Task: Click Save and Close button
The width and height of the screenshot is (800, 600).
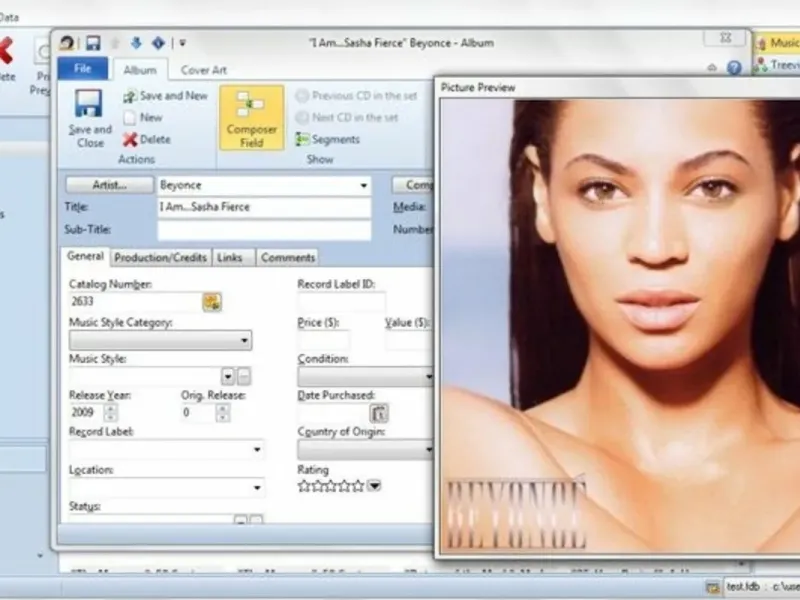Action: 90,119
